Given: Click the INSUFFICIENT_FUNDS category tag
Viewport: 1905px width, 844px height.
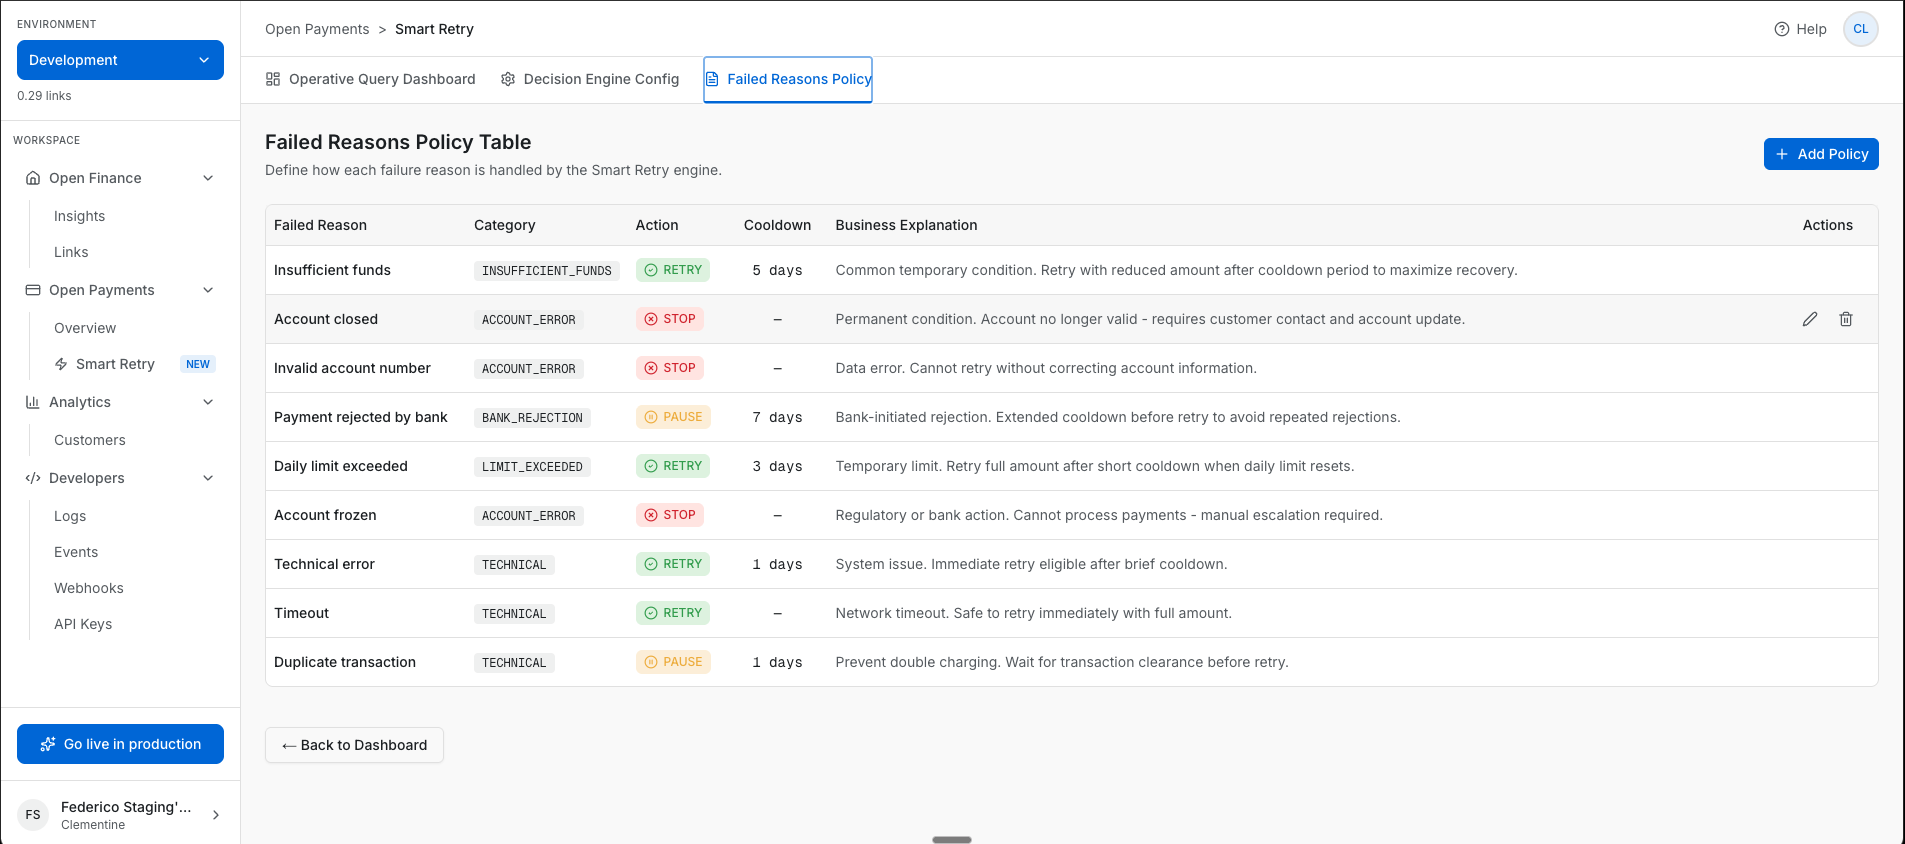Looking at the screenshot, I should pyautogui.click(x=547, y=271).
